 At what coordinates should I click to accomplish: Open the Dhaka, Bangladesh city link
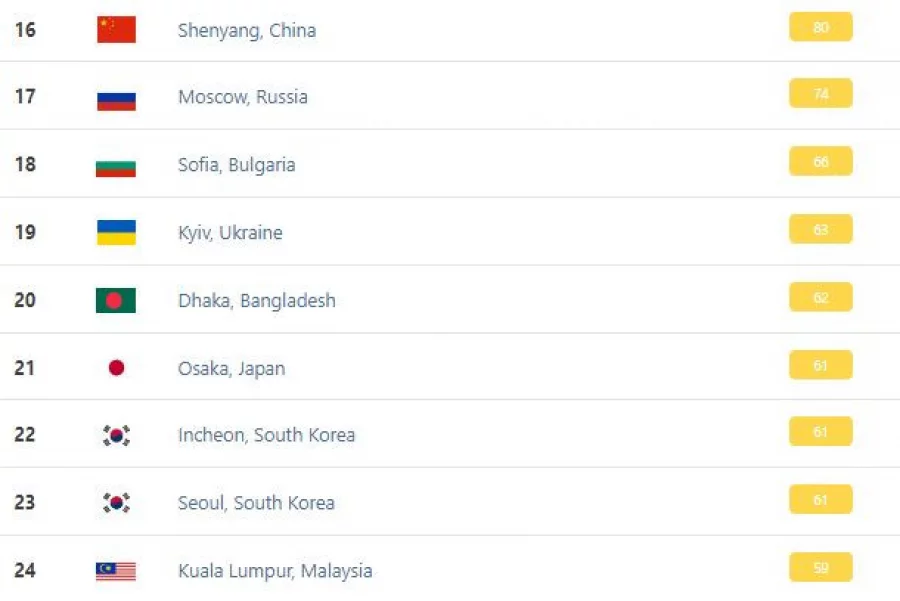click(x=257, y=301)
